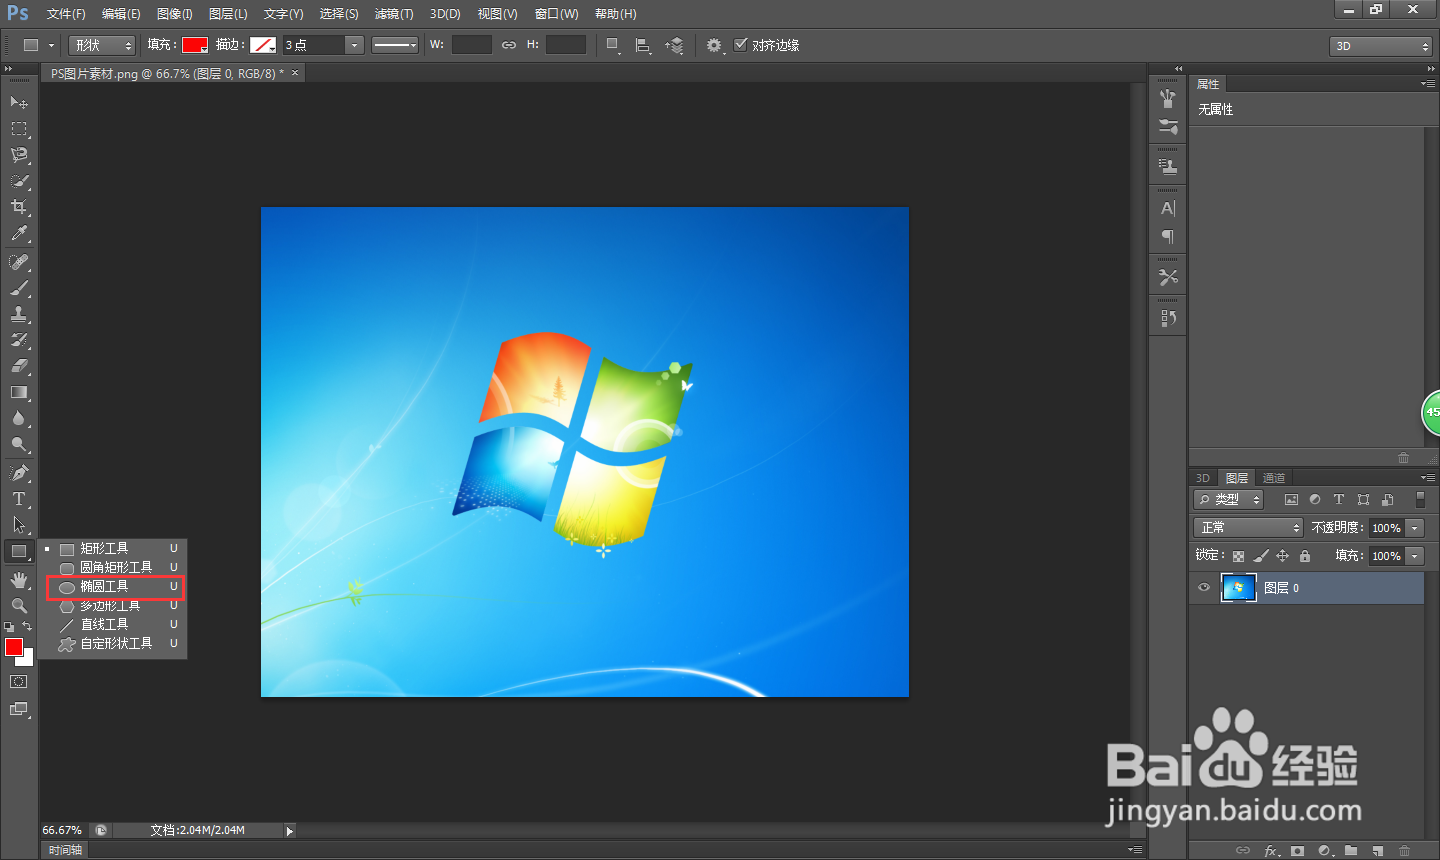The width and height of the screenshot is (1440, 860).
Task: Open the stroke width dropdown 3点
Action: [x=354, y=45]
